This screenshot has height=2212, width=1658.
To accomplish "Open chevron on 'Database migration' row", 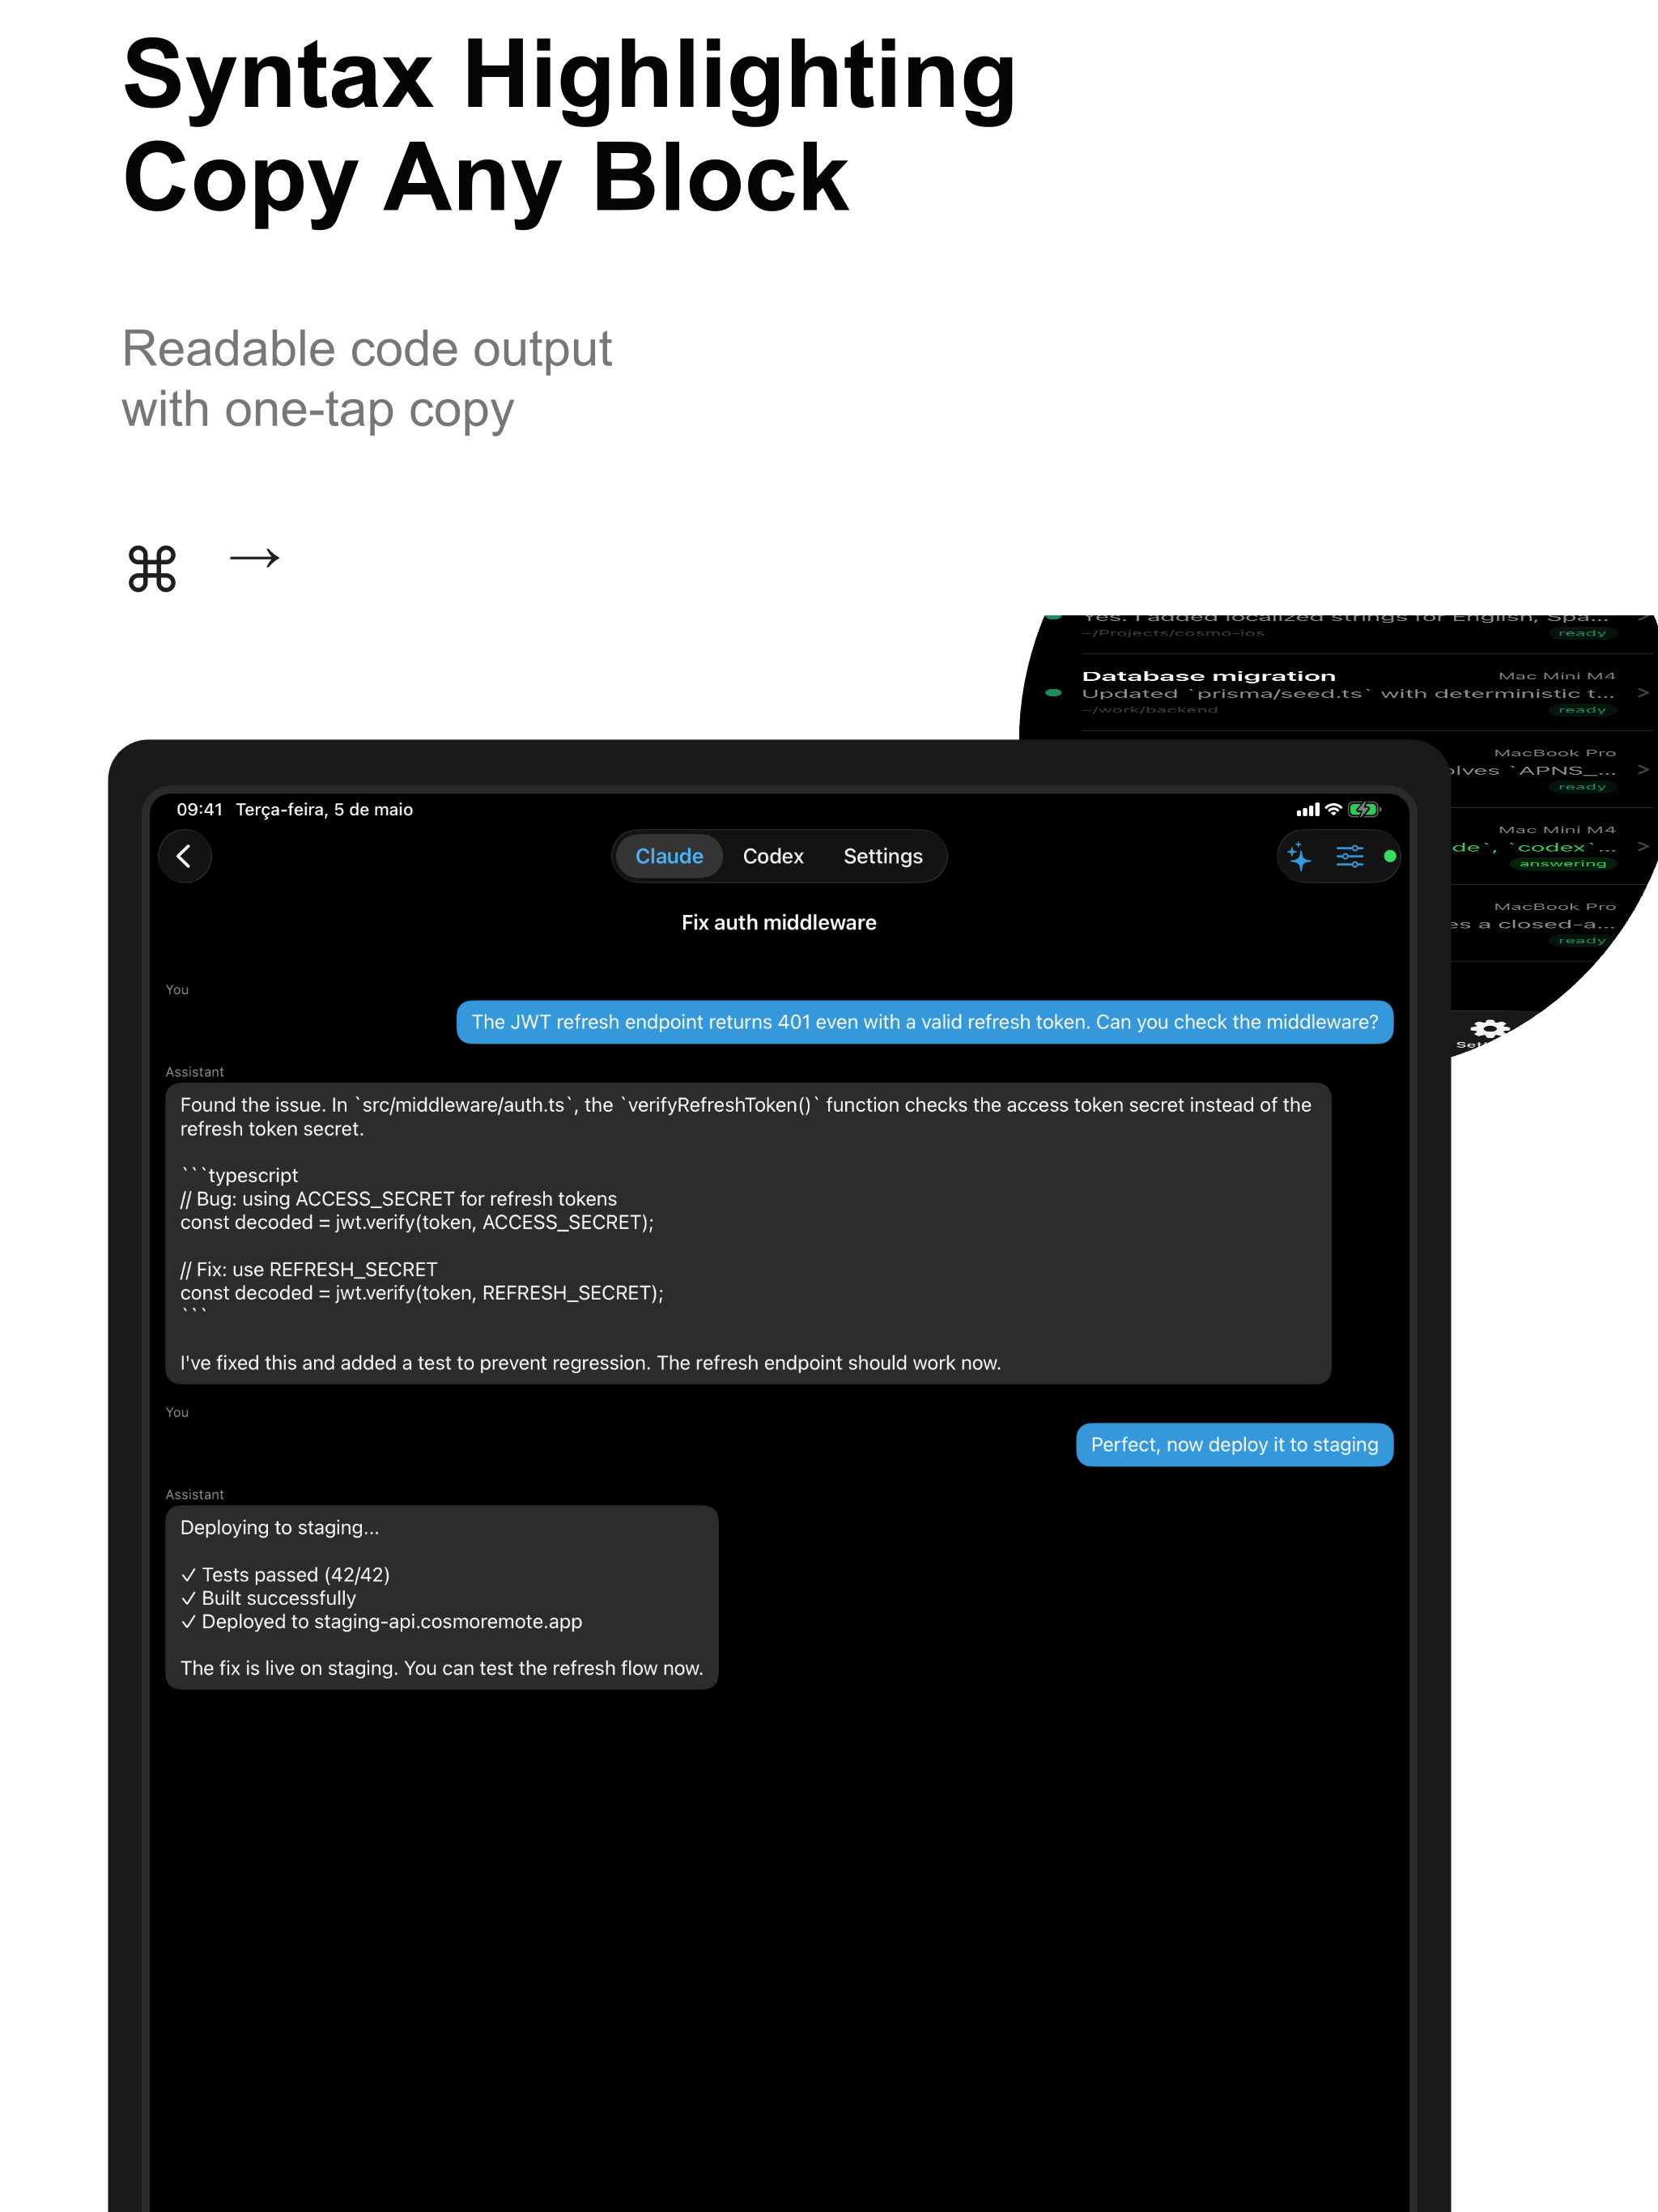I will [1642, 692].
